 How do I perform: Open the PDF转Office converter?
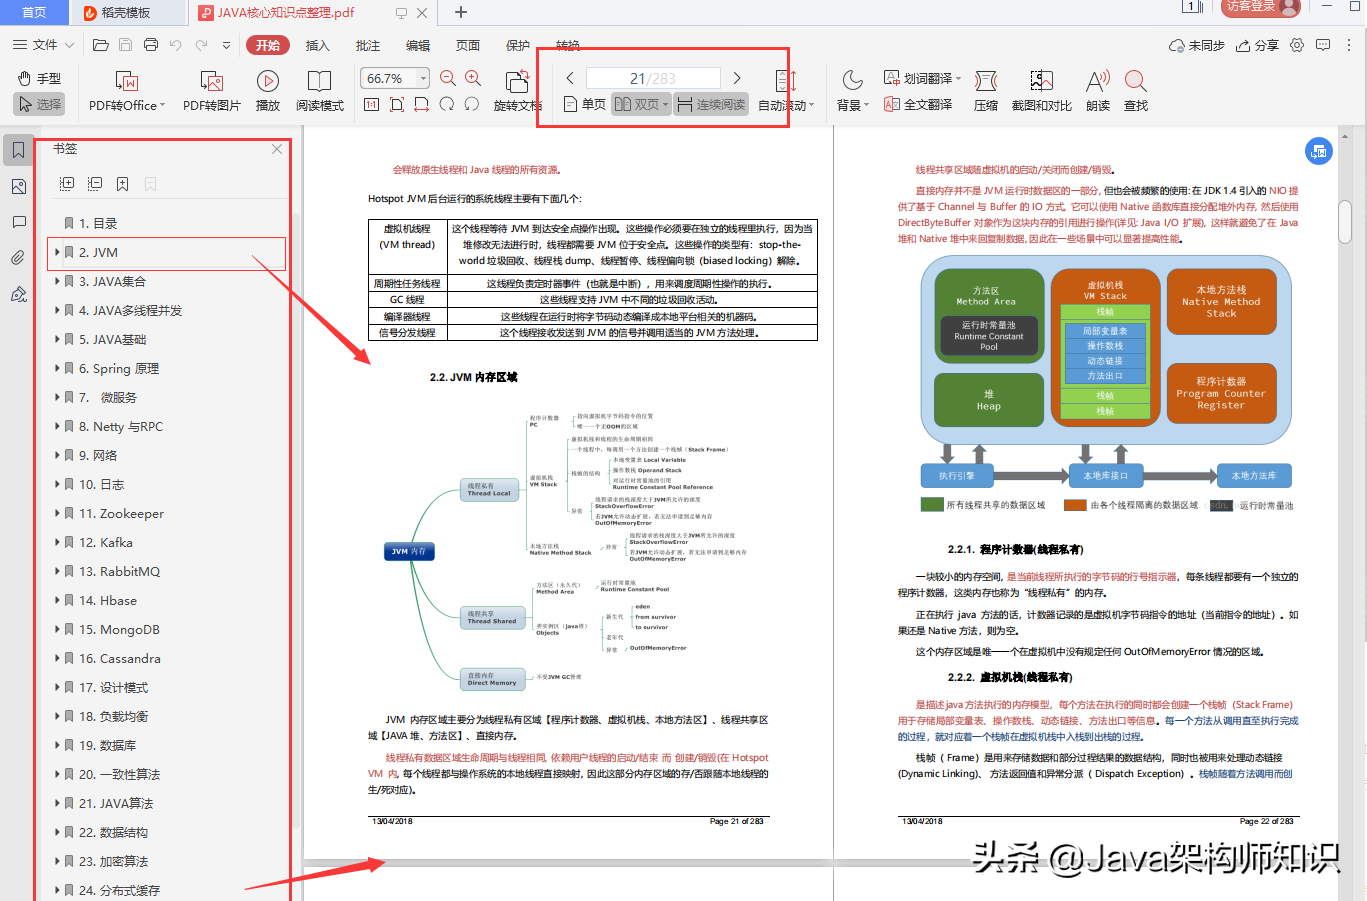[127, 90]
